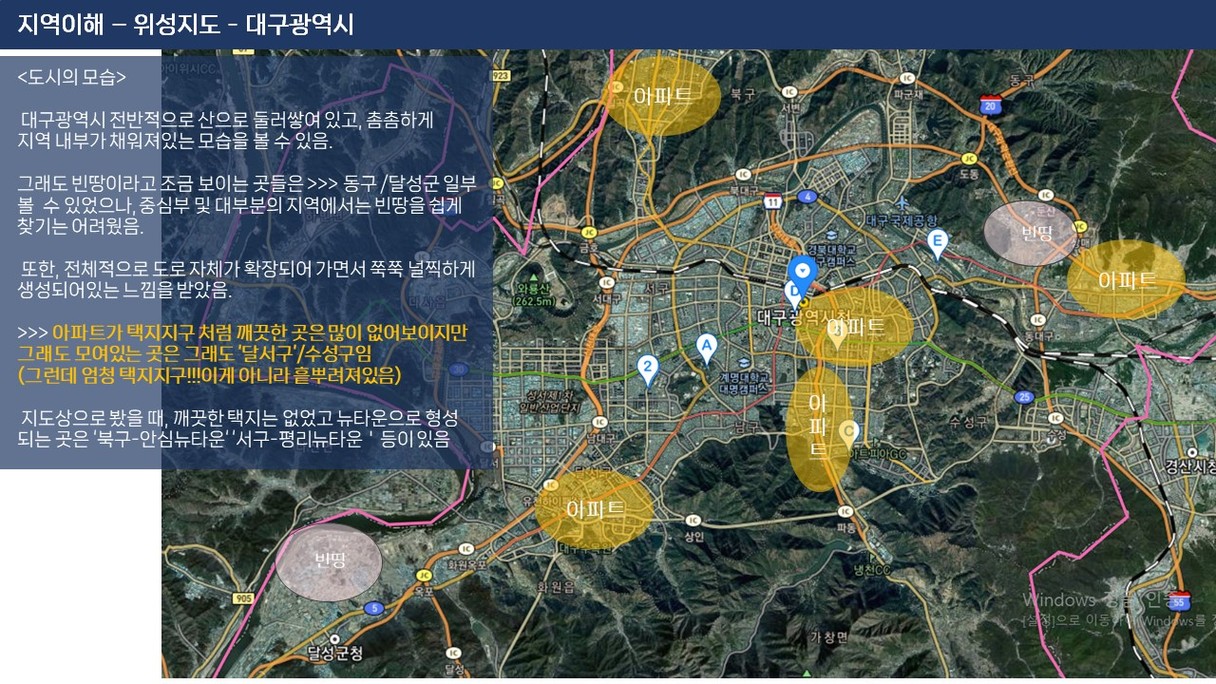Viewport: 1216px width, 684px height.
Task: Click the 화원읍 label
Action: 555,587
